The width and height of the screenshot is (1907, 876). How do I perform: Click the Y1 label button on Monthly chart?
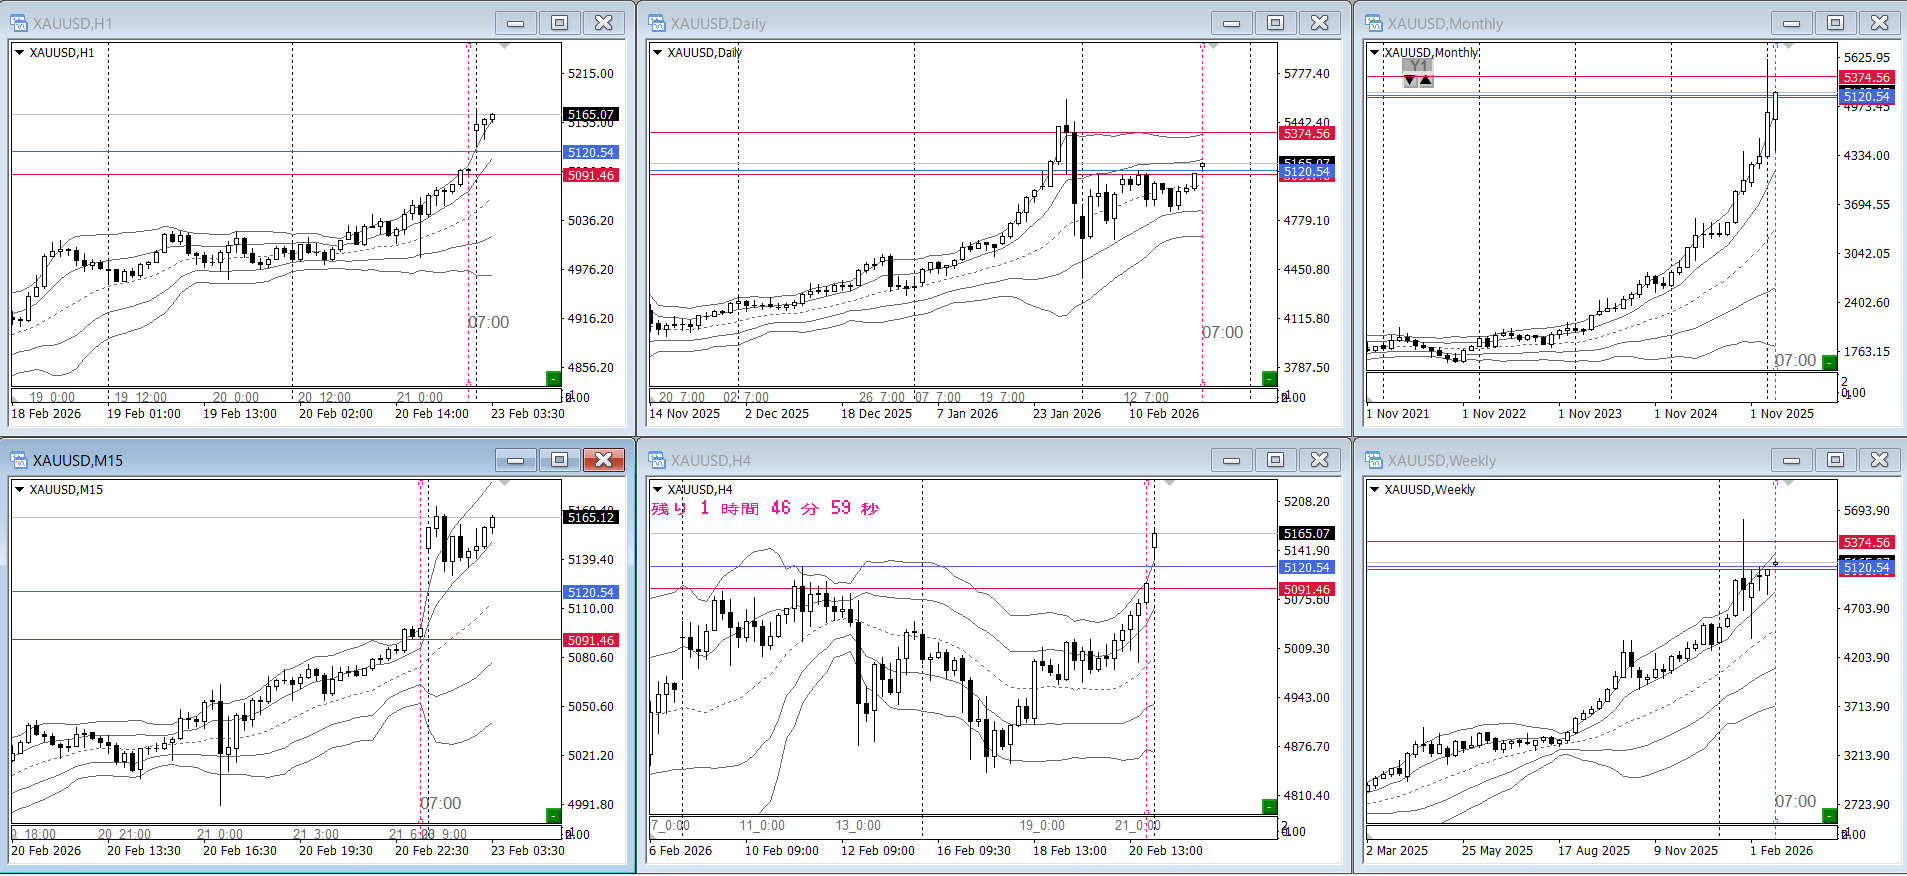click(x=1418, y=66)
